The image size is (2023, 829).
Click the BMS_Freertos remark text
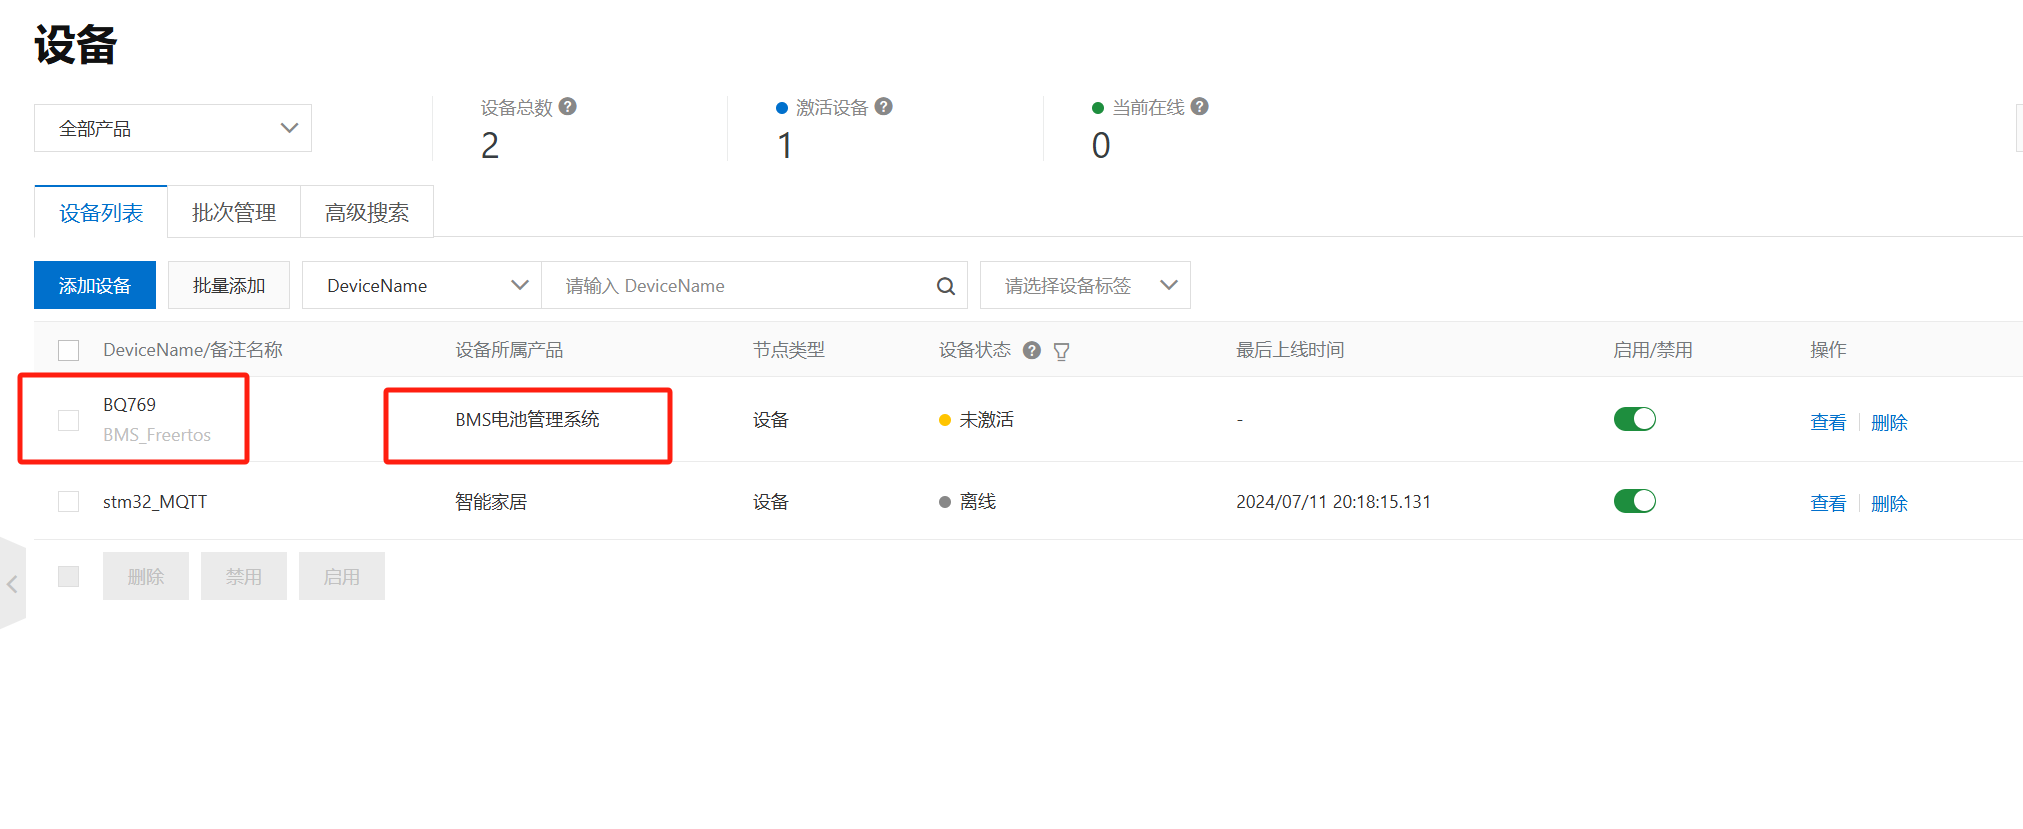point(157,435)
